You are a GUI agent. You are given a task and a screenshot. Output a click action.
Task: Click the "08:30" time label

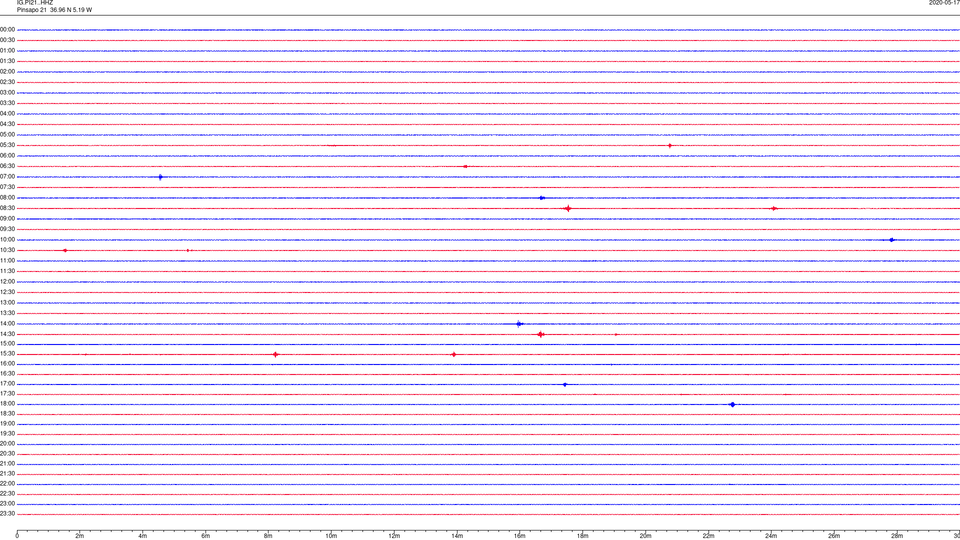tap(7, 208)
